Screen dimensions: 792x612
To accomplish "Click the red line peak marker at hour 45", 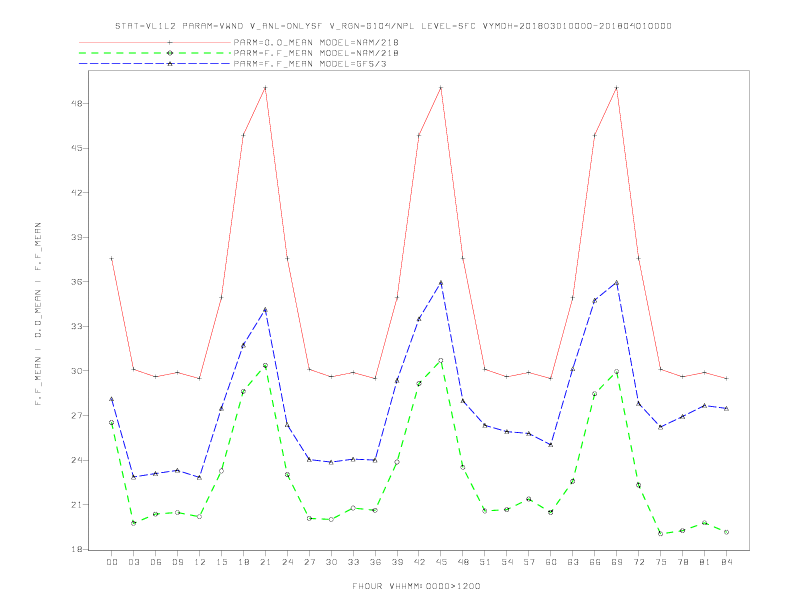I will [441, 88].
